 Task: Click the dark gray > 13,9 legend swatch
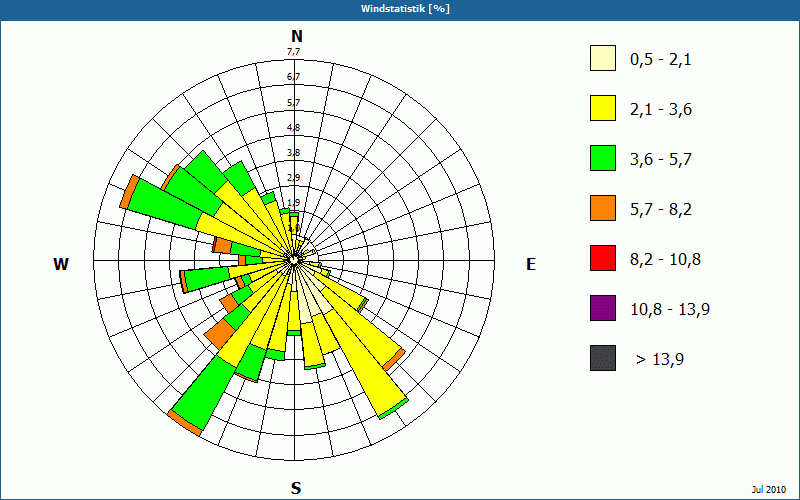pos(603,358)
